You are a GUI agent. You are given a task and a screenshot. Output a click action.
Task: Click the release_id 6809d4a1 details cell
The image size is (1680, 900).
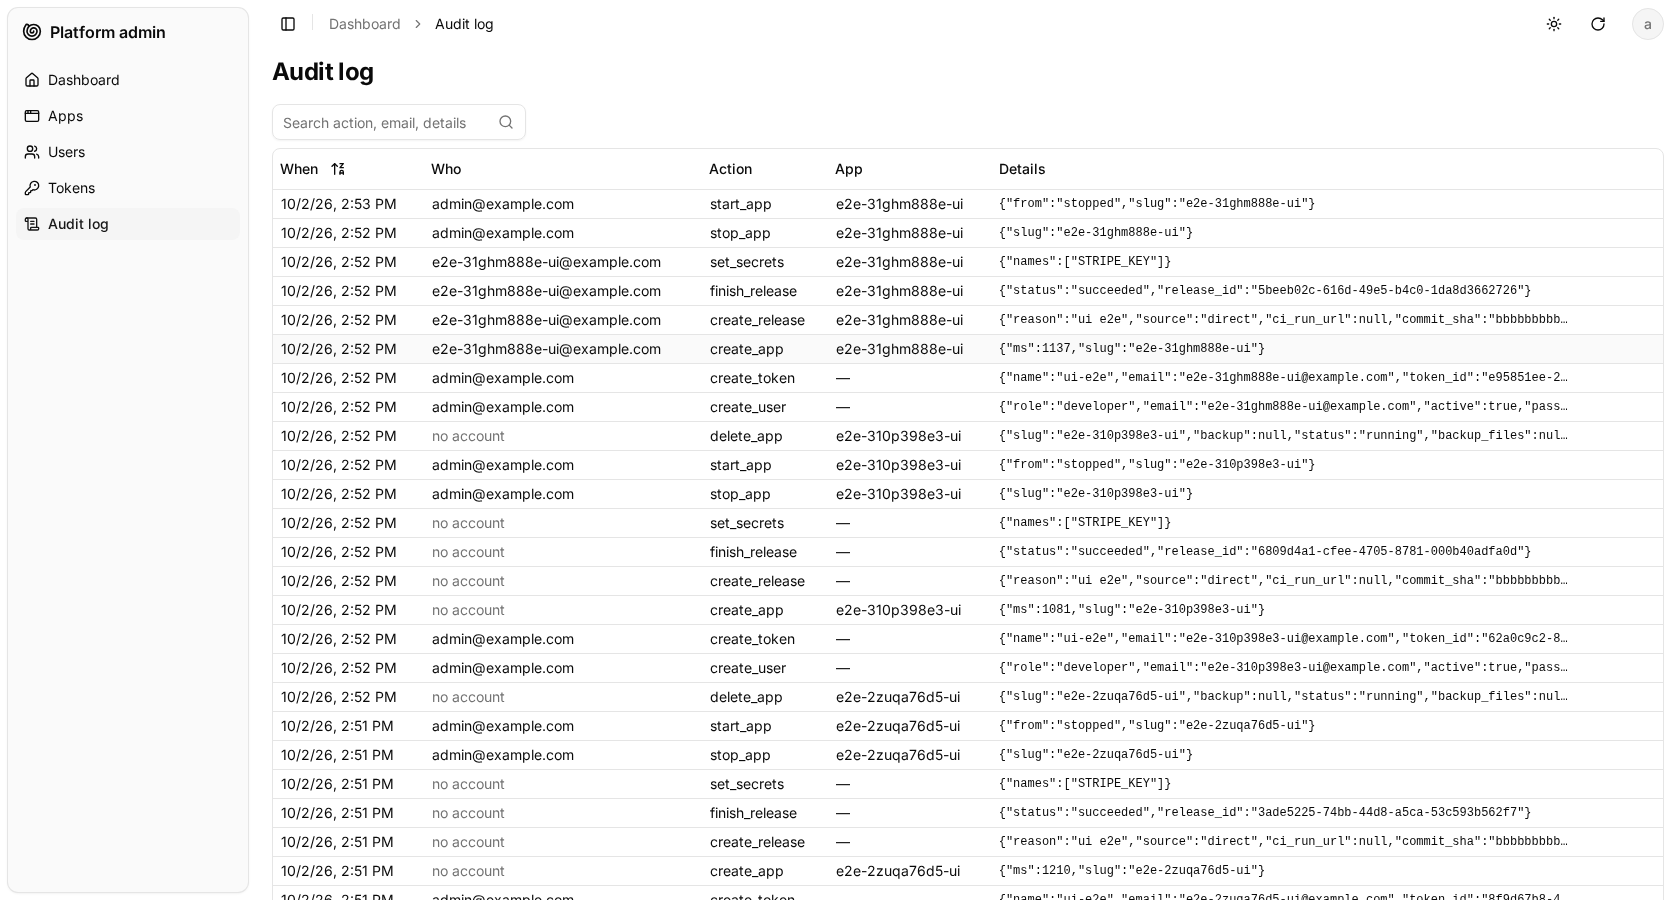tap(1265, 552)
